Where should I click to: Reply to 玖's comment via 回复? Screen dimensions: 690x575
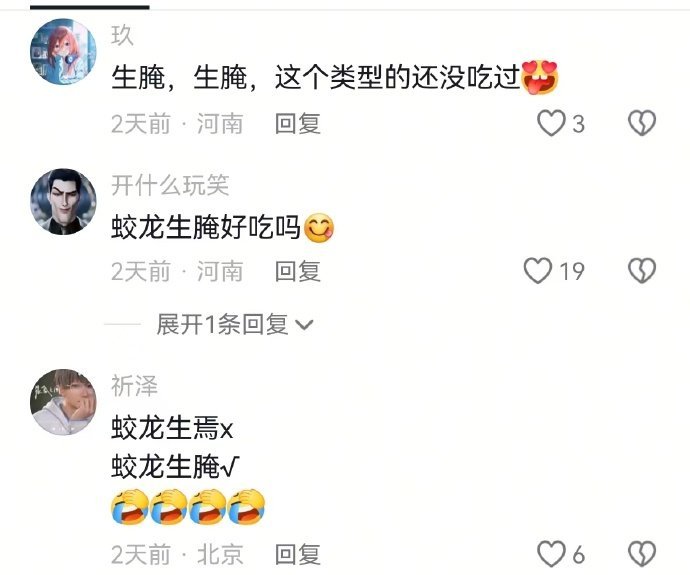point(297,123)
